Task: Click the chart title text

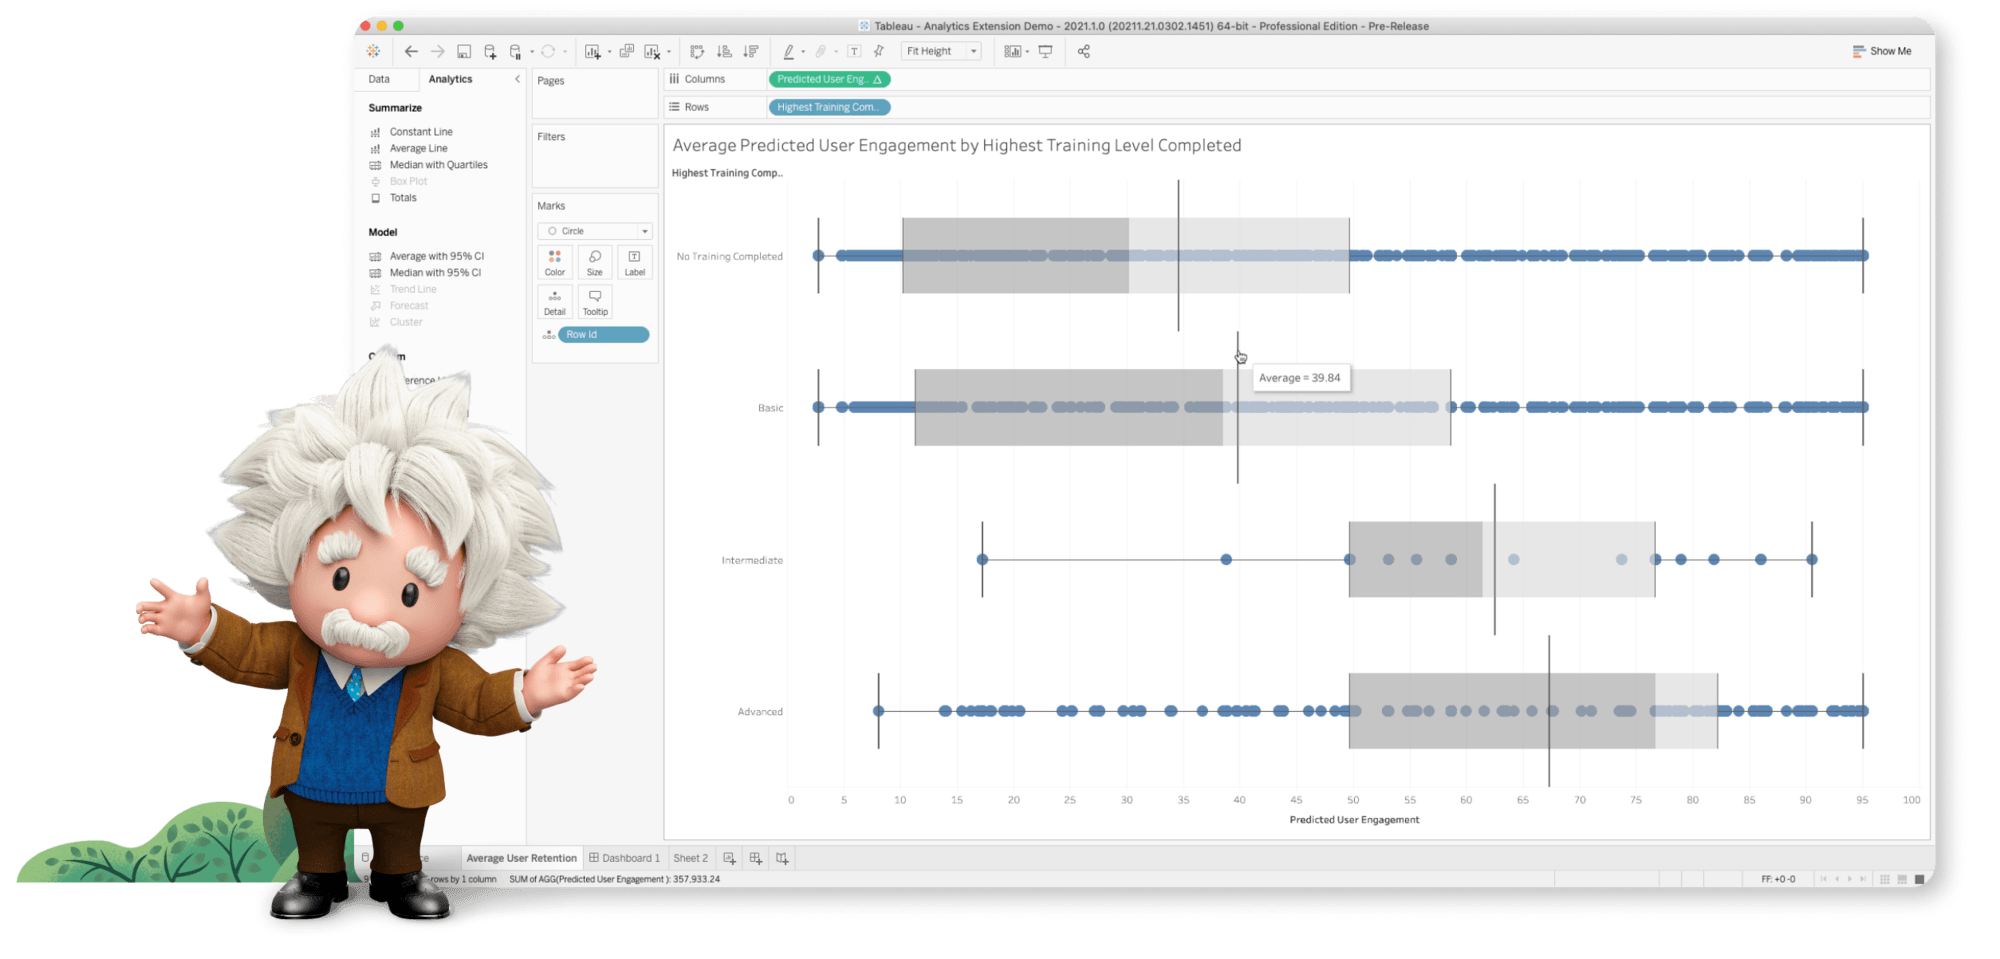Action: [x=957, y=146]
